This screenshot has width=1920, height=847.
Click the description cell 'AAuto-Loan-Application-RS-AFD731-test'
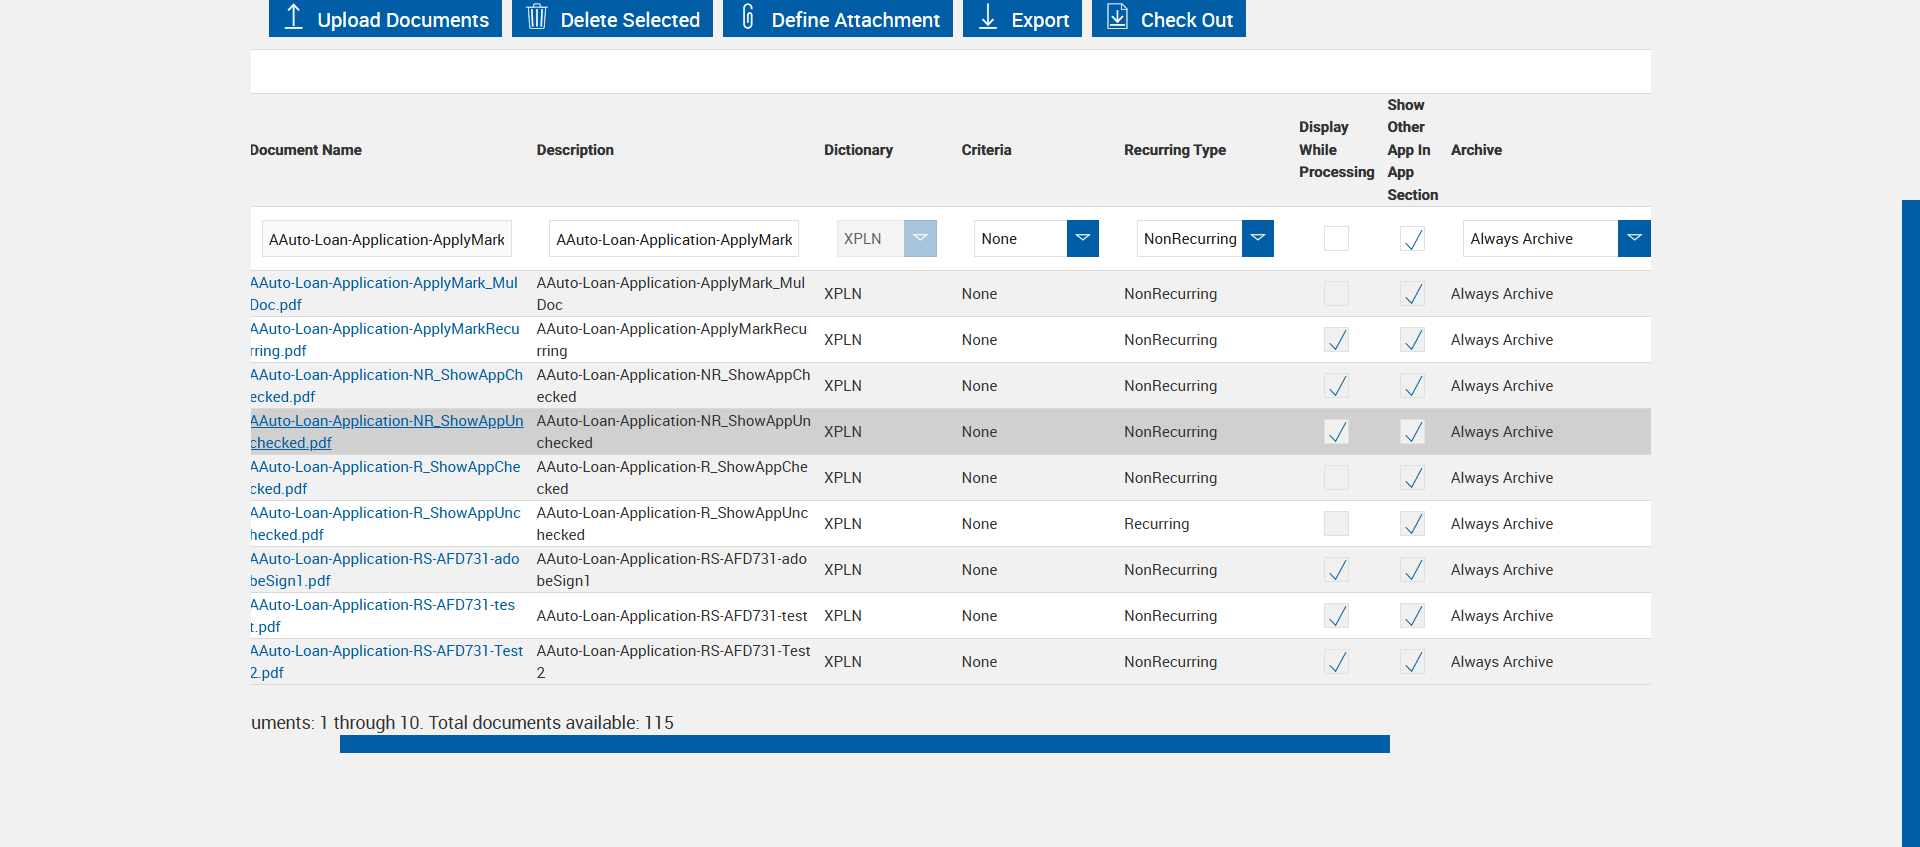[672, 616]
